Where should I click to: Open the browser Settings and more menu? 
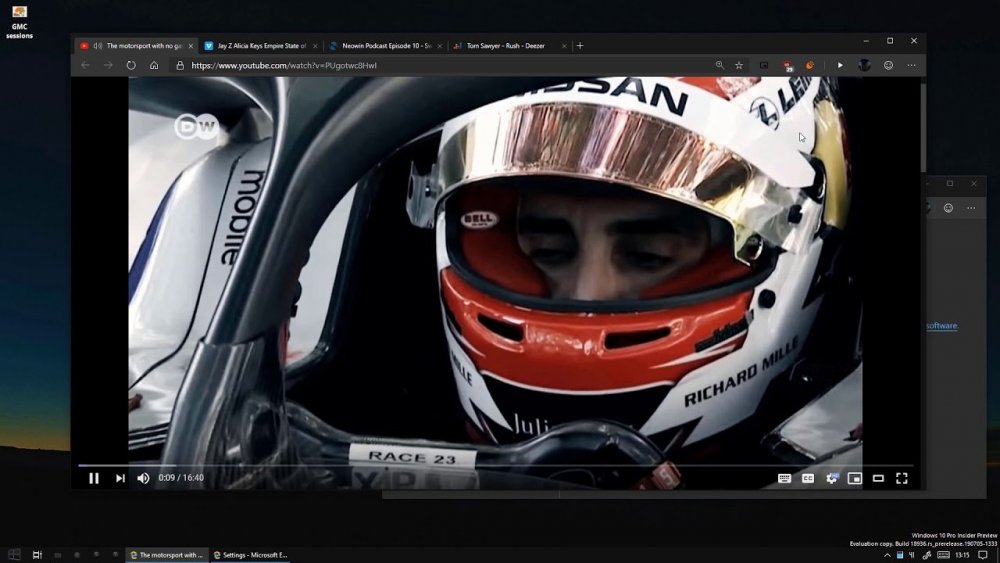pos(911,65)
